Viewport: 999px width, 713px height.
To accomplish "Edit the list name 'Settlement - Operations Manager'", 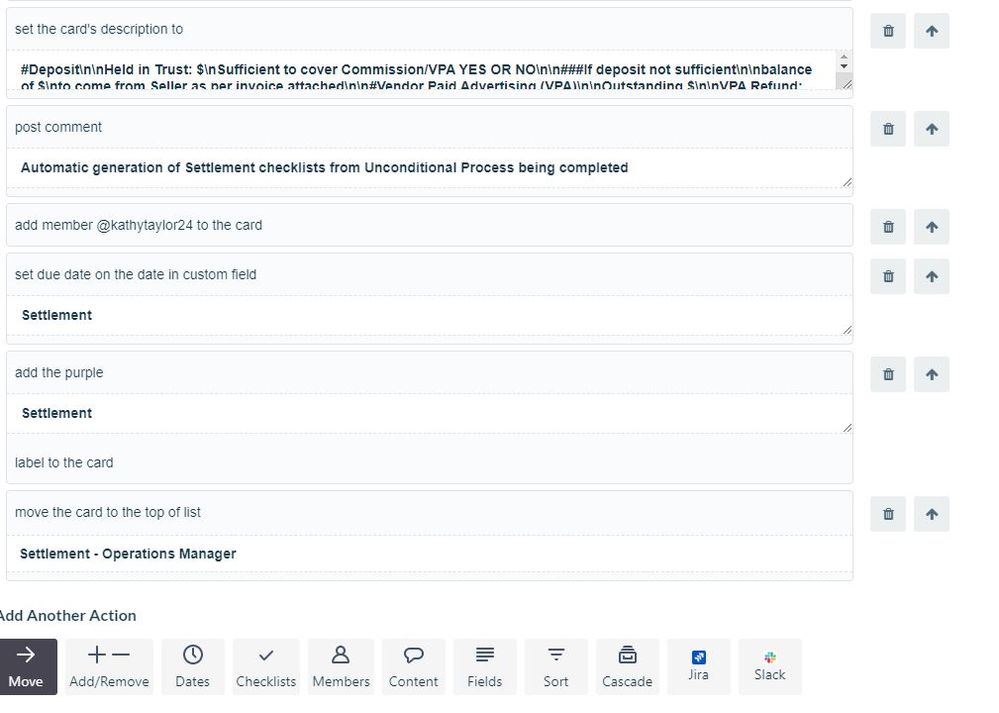I will coord(429,554).
